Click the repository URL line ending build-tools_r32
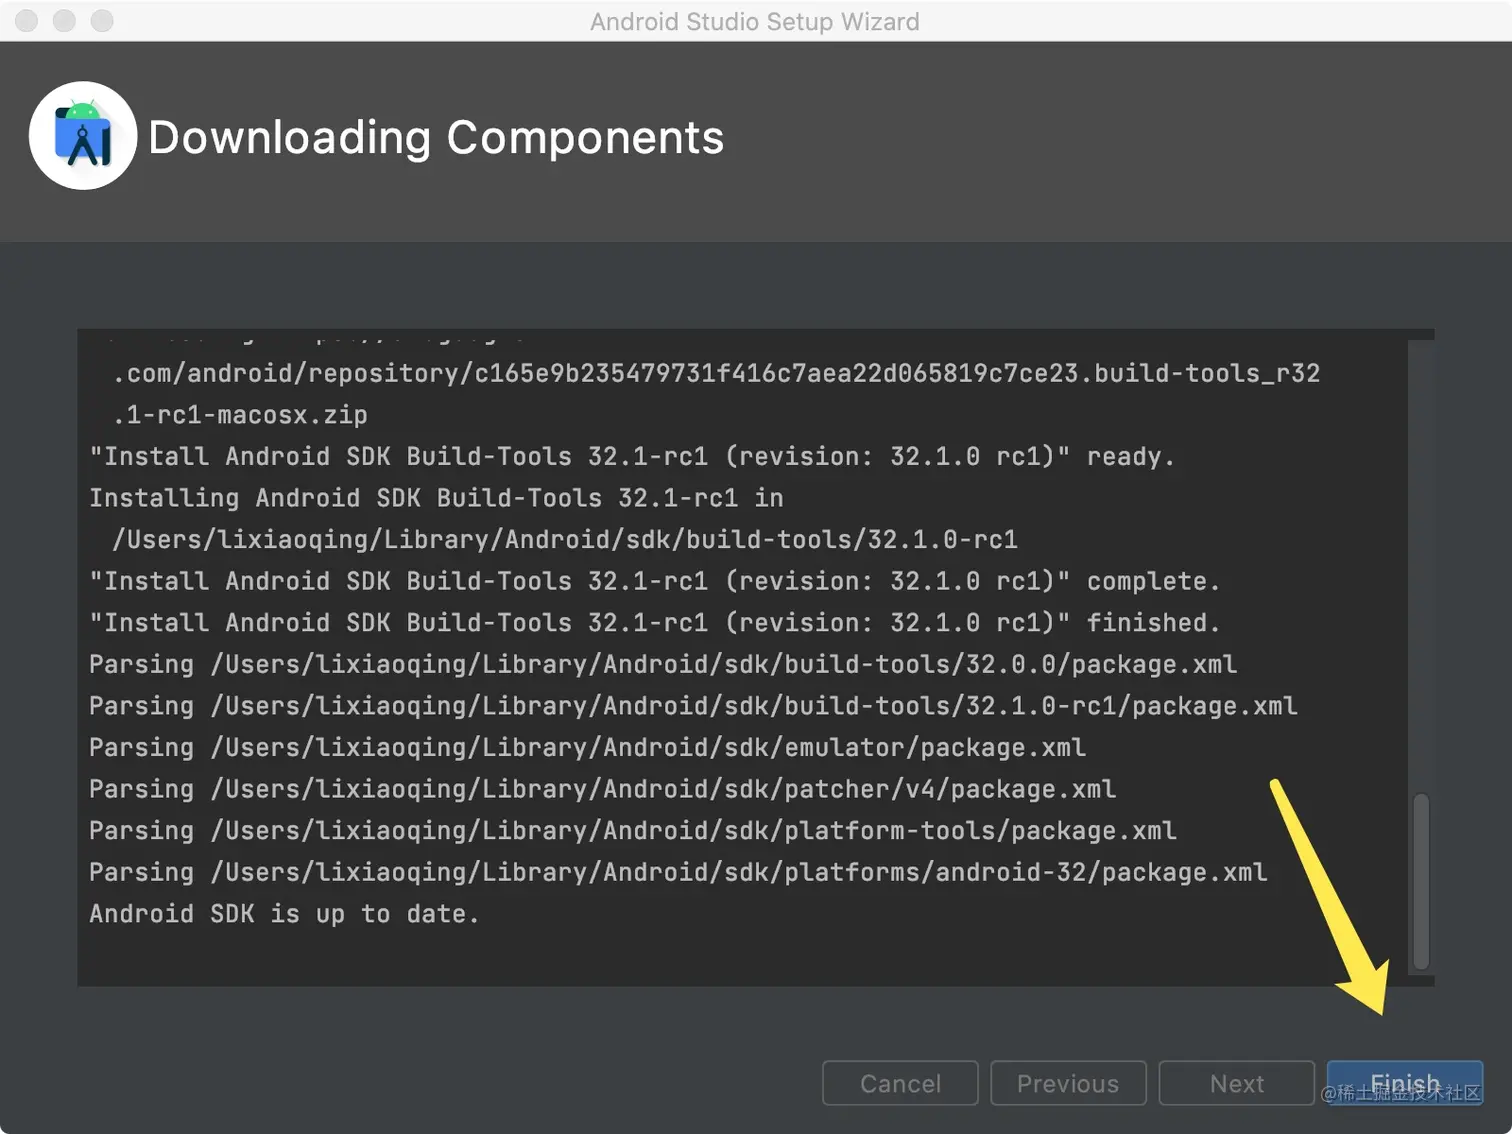The width and height of the screenshot is (1512, 1134). tap(716, 373)
